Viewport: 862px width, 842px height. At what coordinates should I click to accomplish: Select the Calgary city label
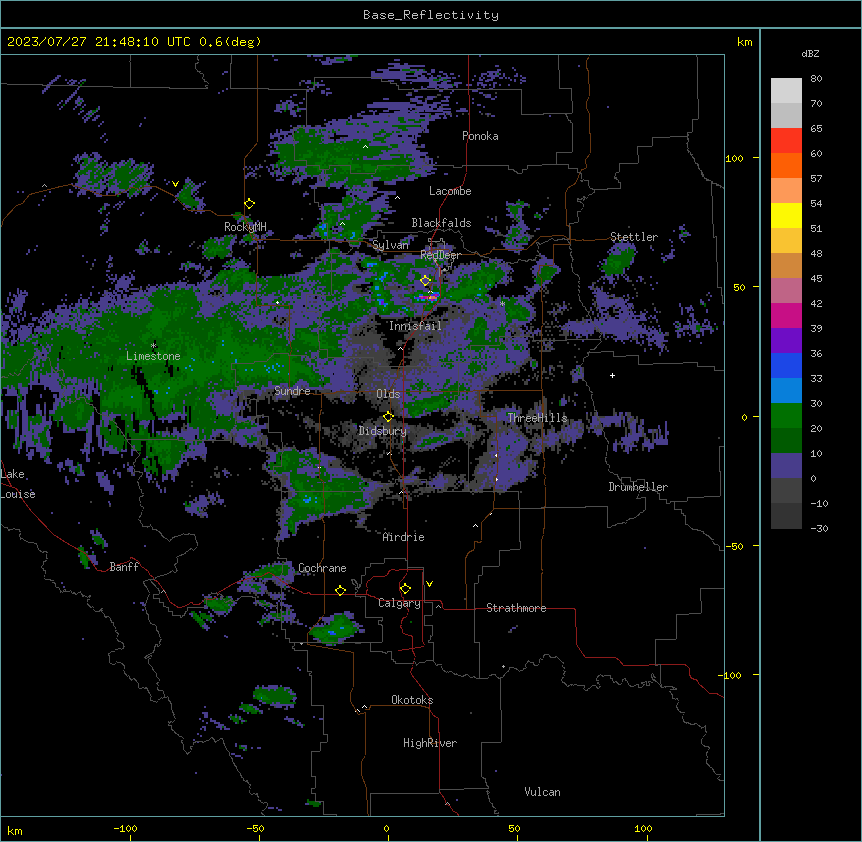point(399,603)
